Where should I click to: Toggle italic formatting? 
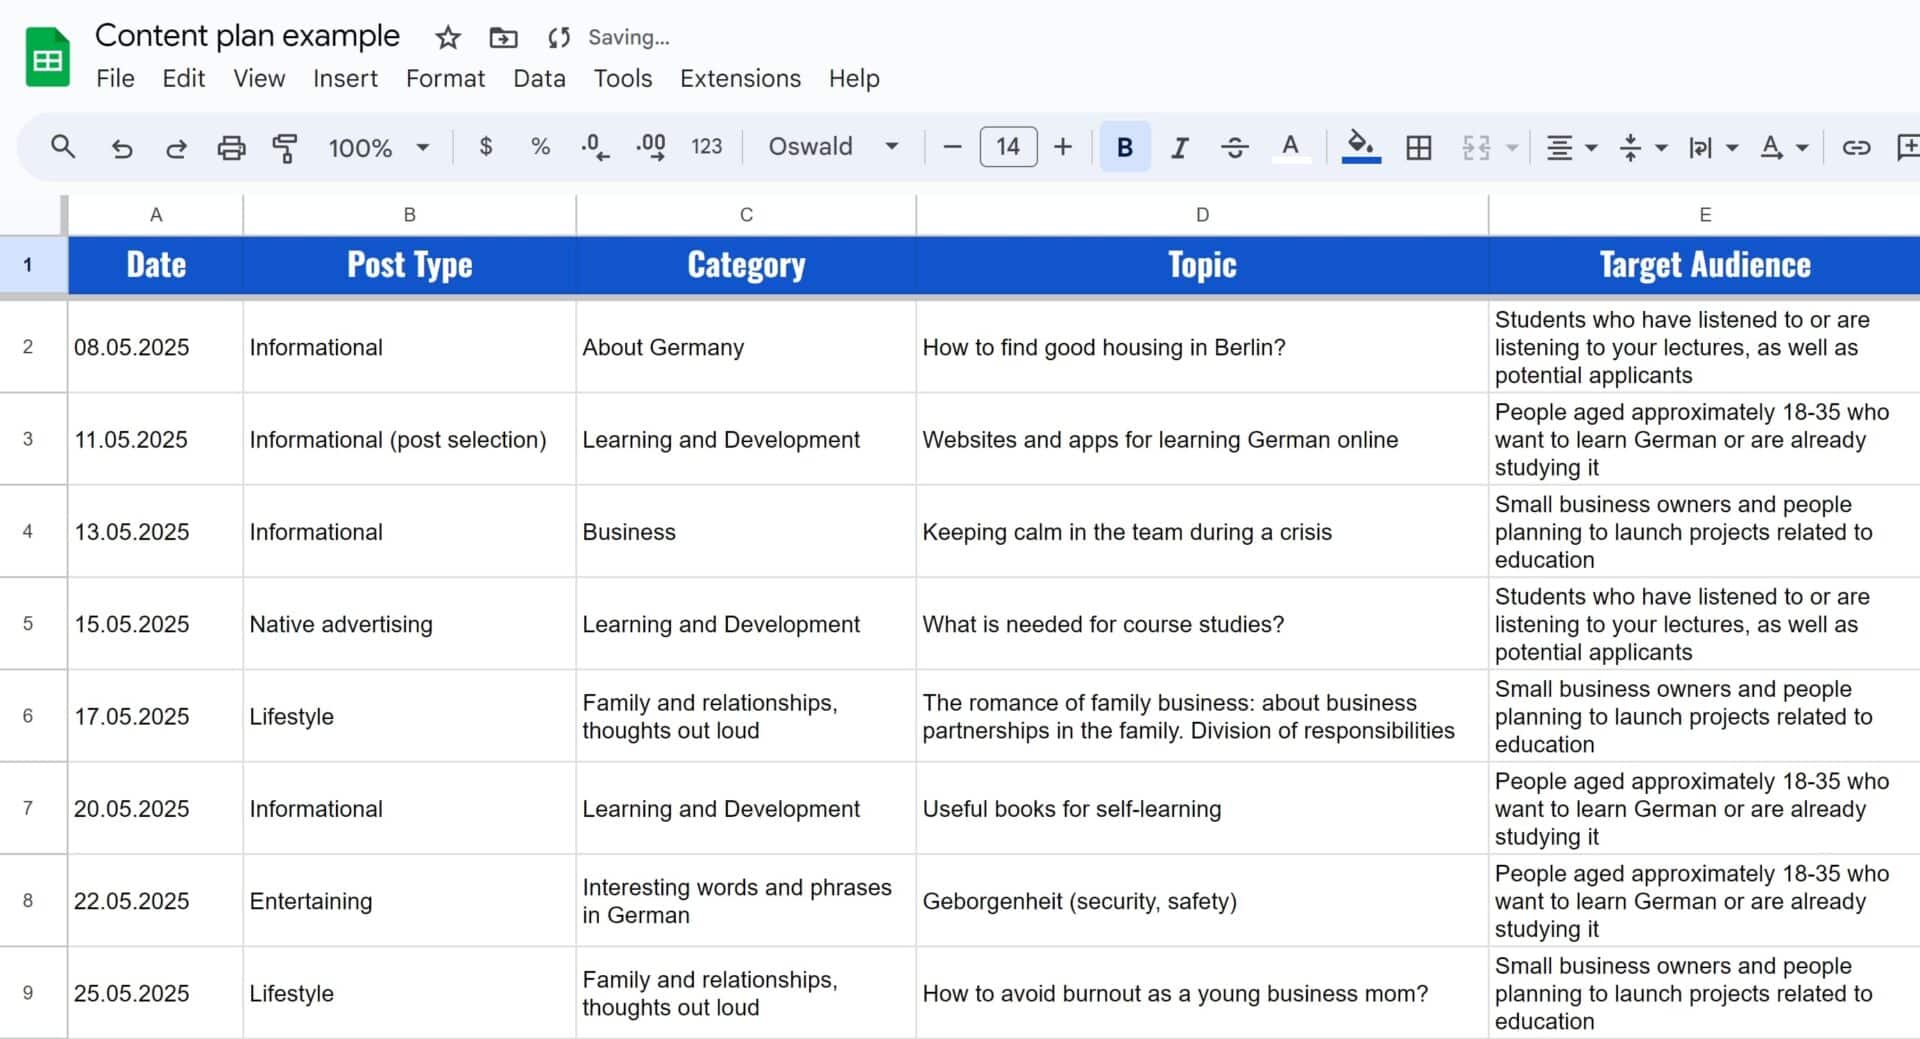(1180, 147)
